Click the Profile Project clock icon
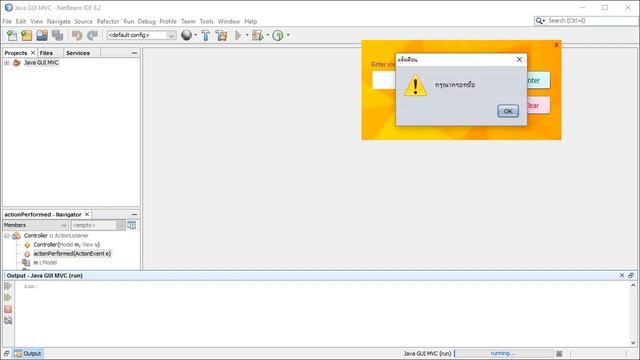Image resolution: width=640 pixels, height=360 pixels. (278, 36)
